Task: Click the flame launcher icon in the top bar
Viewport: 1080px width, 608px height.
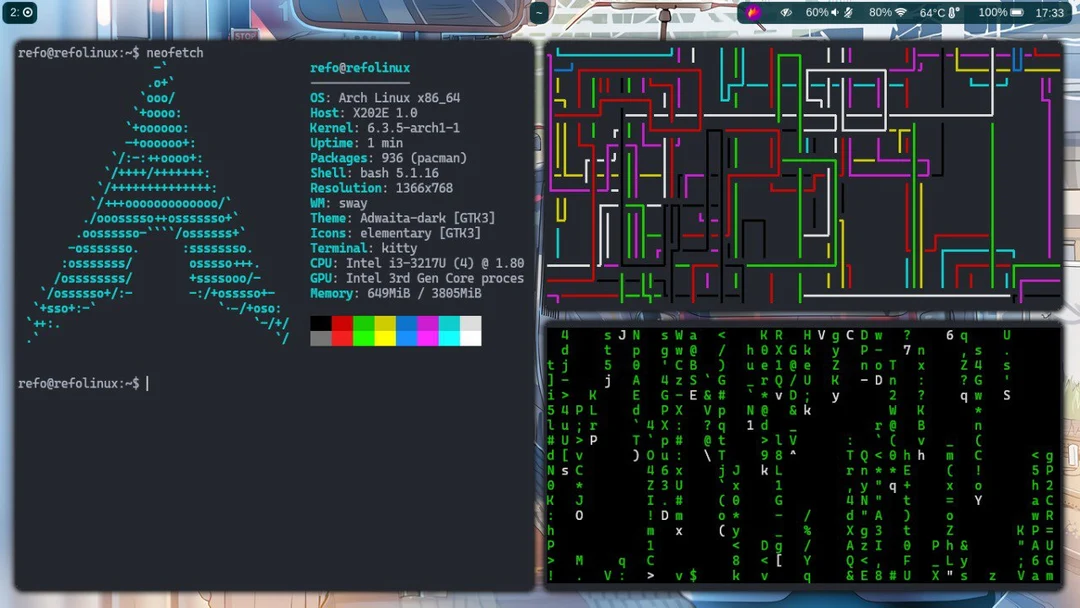Action: [x=754, y=13]
